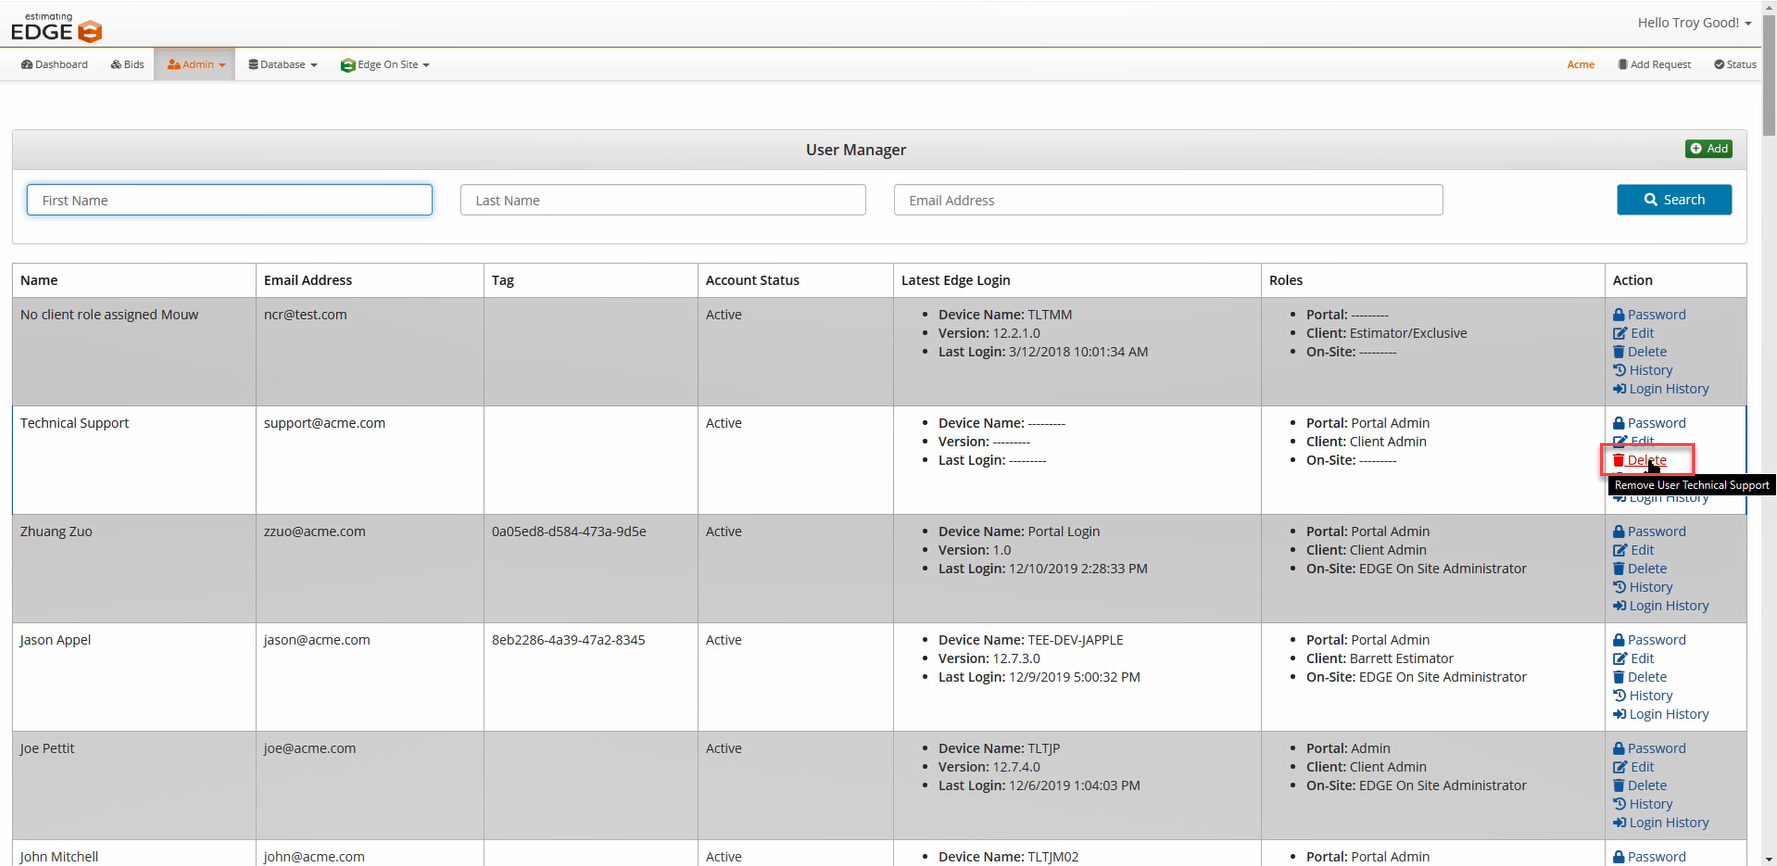Screen dimensions: 1777x866
Task: Click the Account Status column header
Action: [795, 280]
